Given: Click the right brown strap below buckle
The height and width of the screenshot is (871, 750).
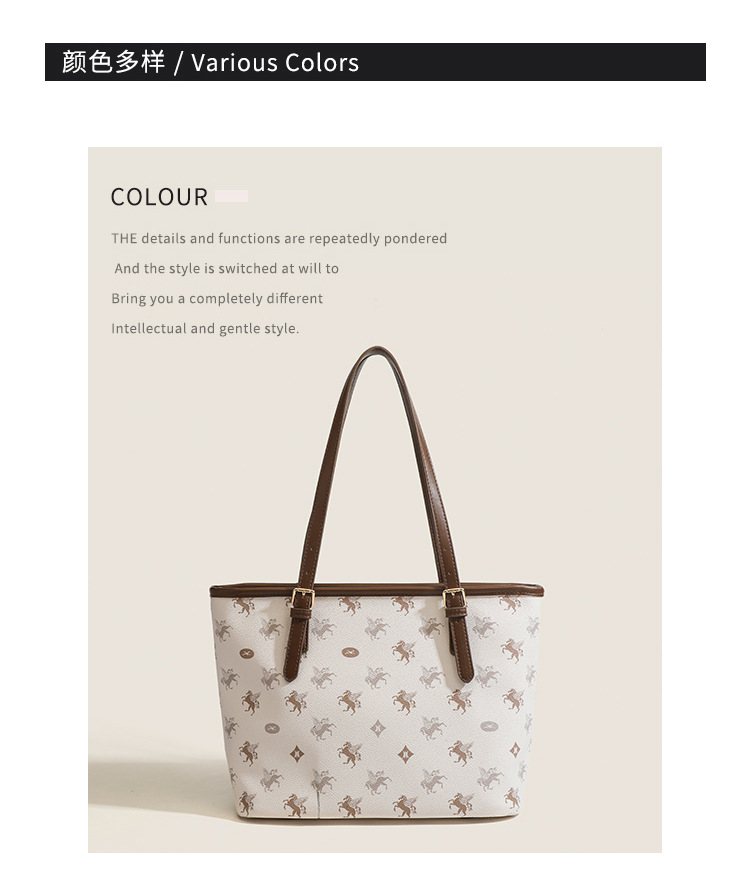Looking at the screenshot, I should 462,644.
